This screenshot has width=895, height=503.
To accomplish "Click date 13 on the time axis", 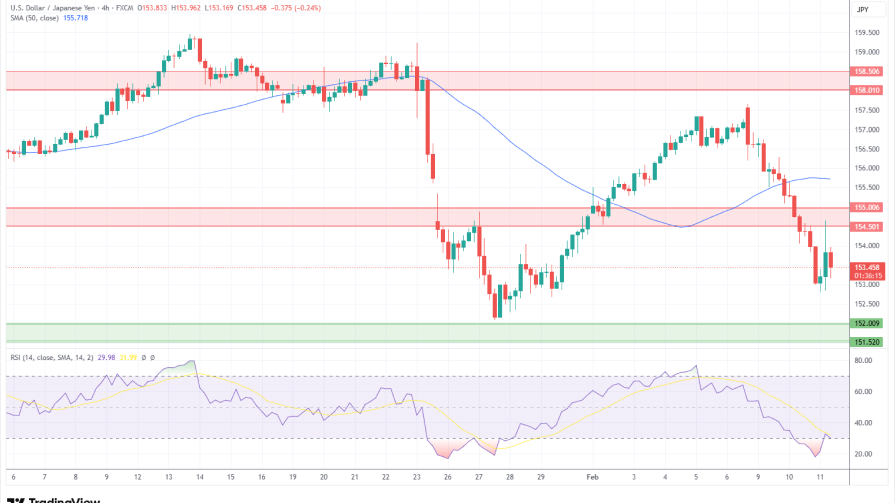I will 168,477.
